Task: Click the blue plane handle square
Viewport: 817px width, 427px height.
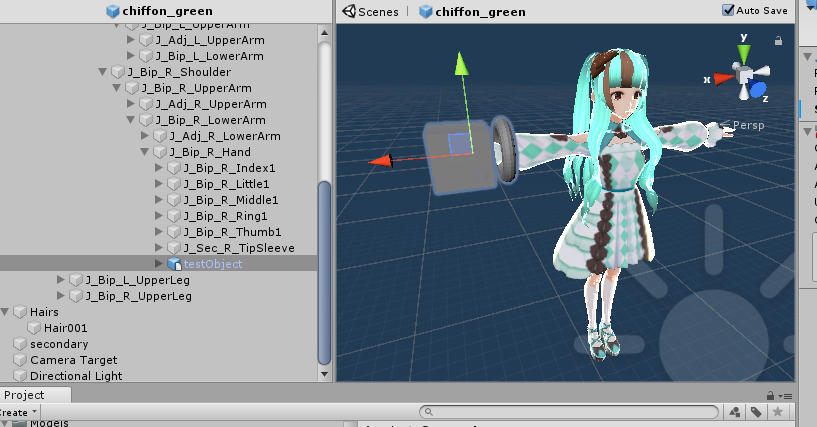Action: [x=459, y=144]
